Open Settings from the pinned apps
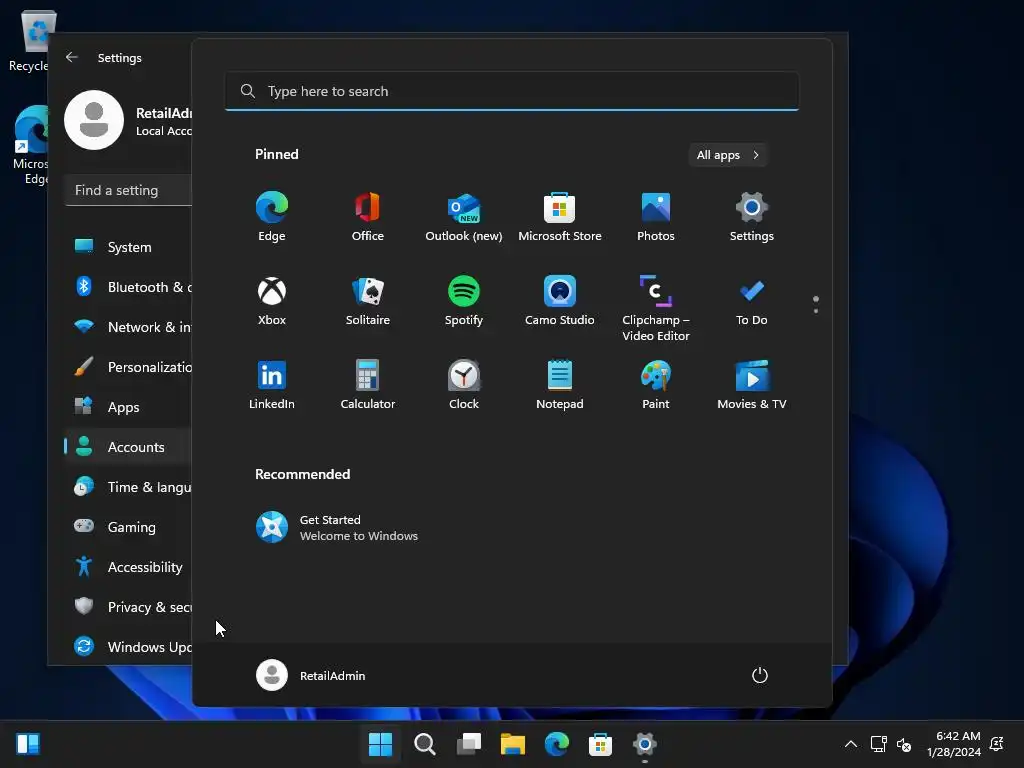This screenshot has width=1024, height=768. tap(752, 217)
